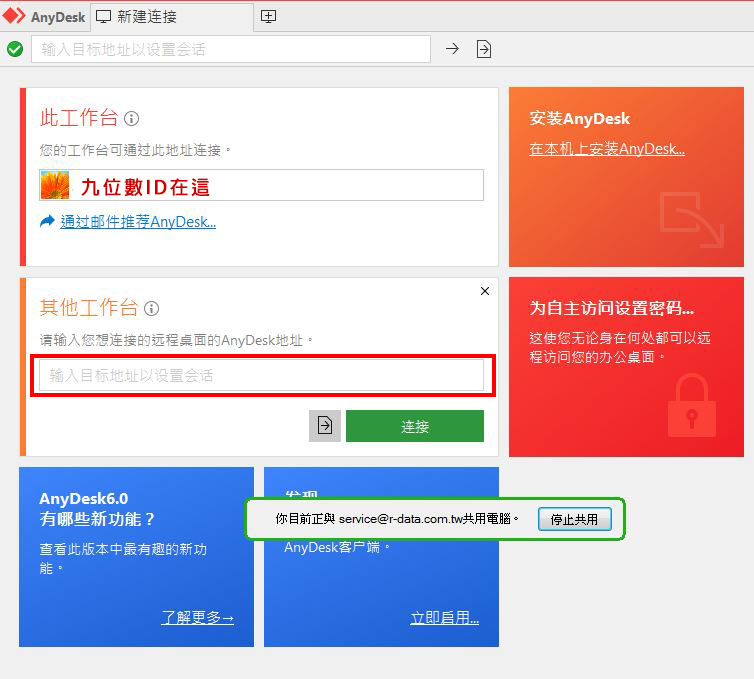Add a new session tab with the plus icon
Screen dimensions: 754x679
(x=268, y=17)
